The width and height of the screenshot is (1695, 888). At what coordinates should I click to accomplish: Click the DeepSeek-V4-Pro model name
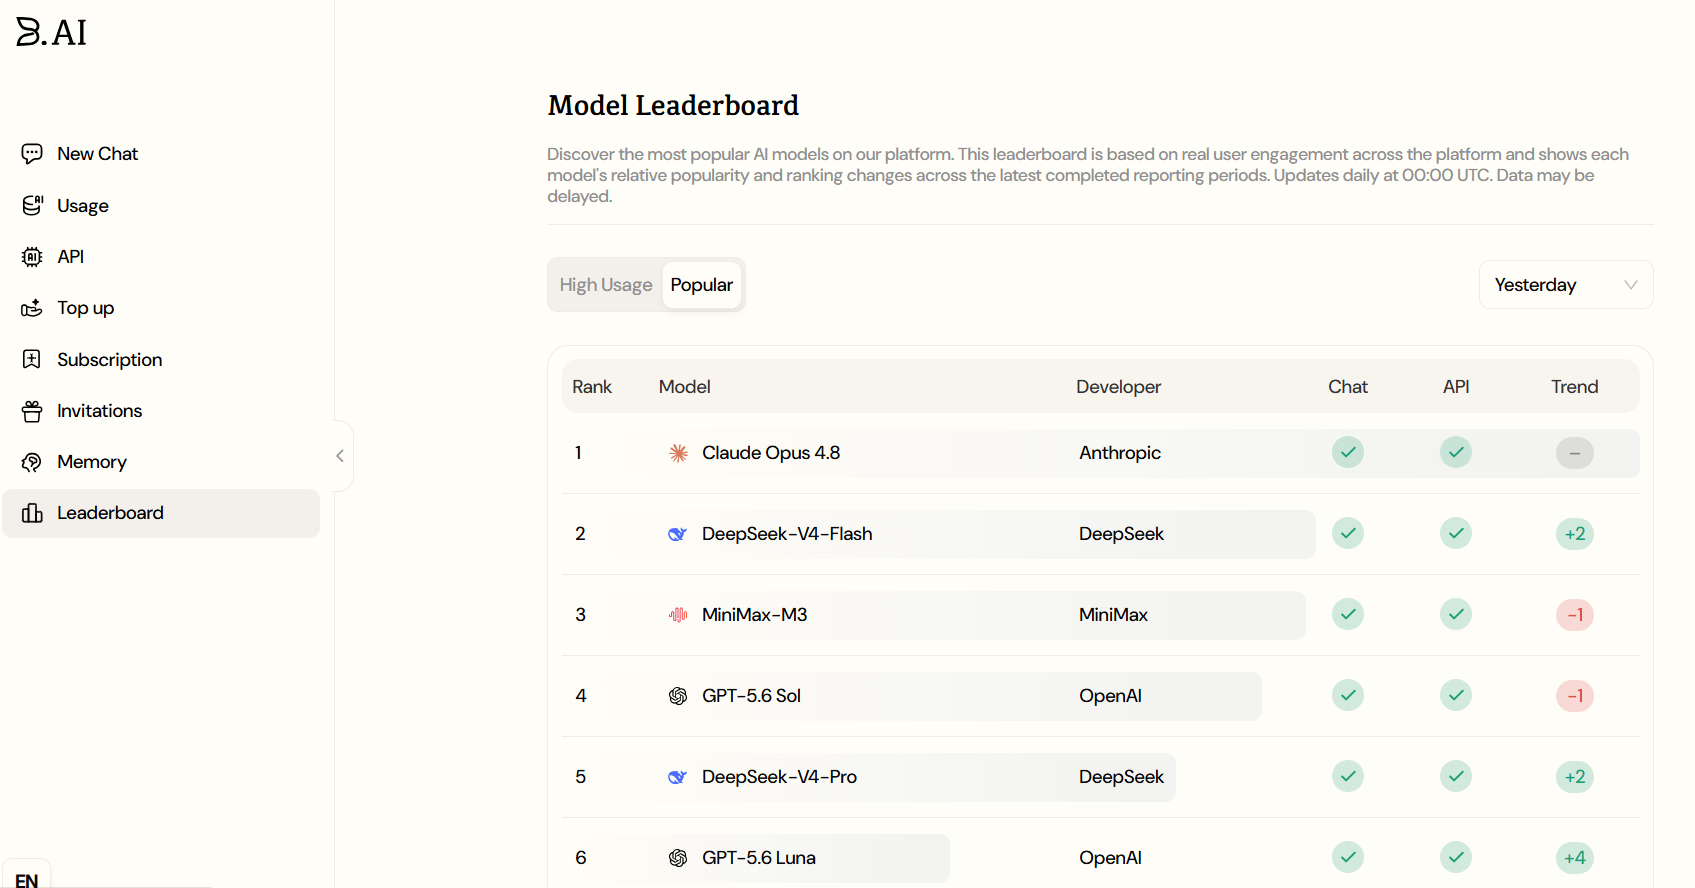(780, 777)
